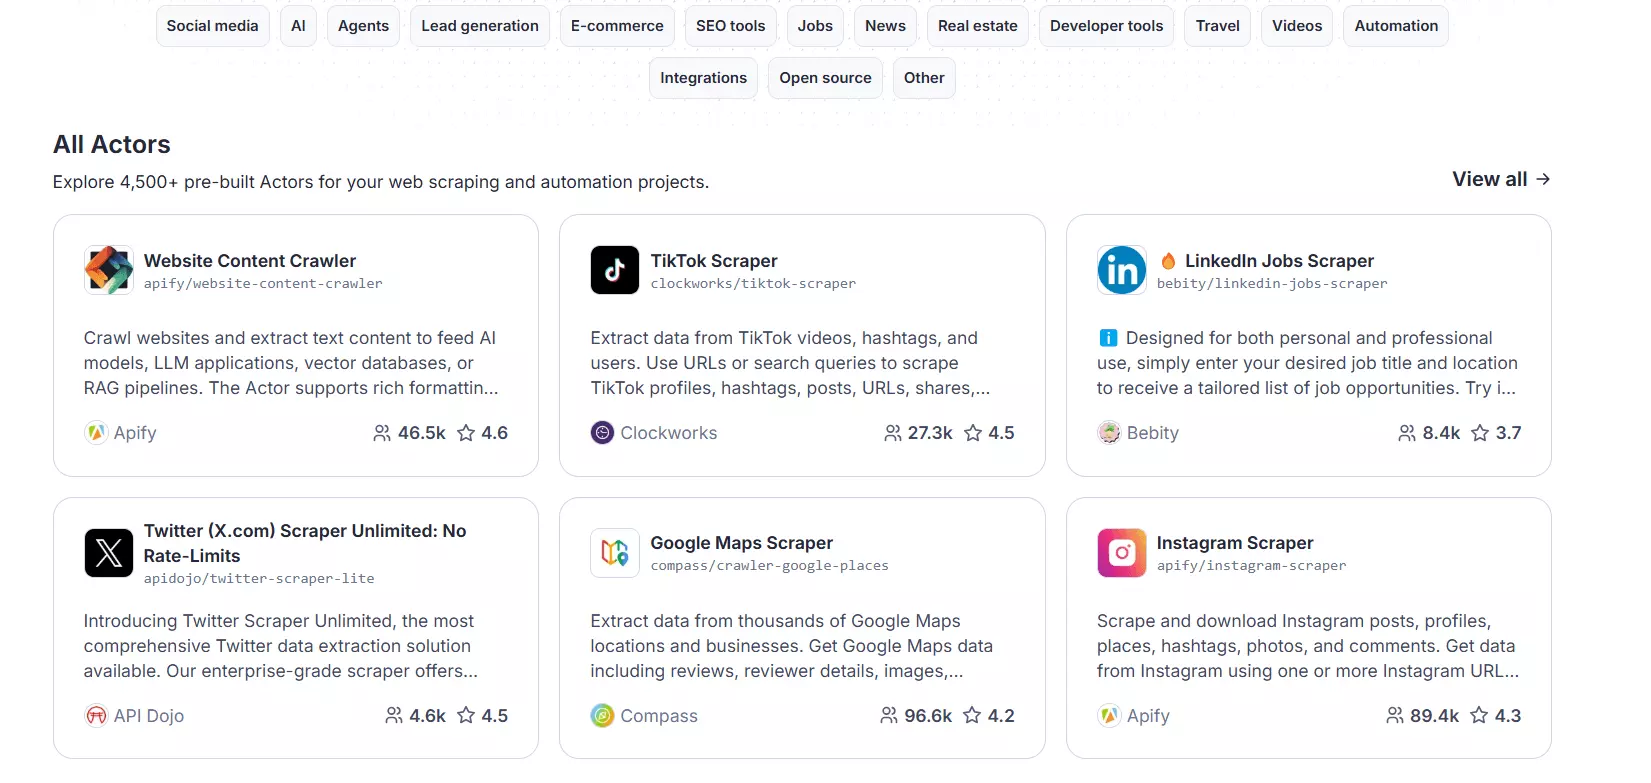Pick the Automation category button

[x=1396, y=26]
